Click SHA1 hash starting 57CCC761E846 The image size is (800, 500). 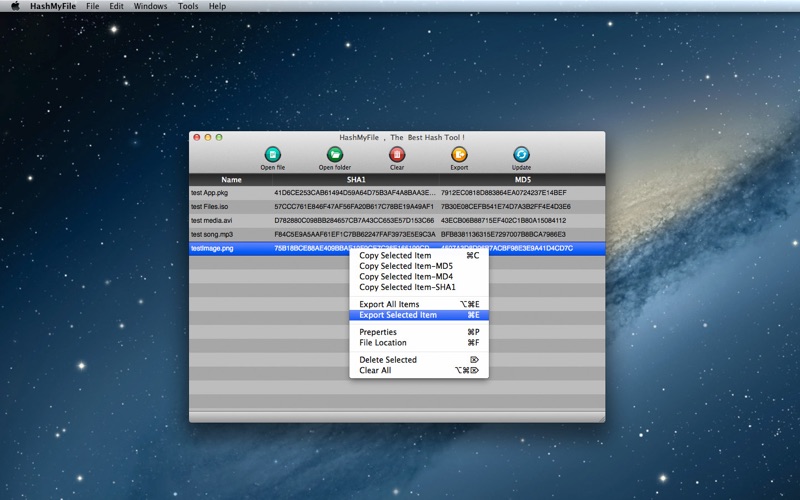(x=354, y=207)
